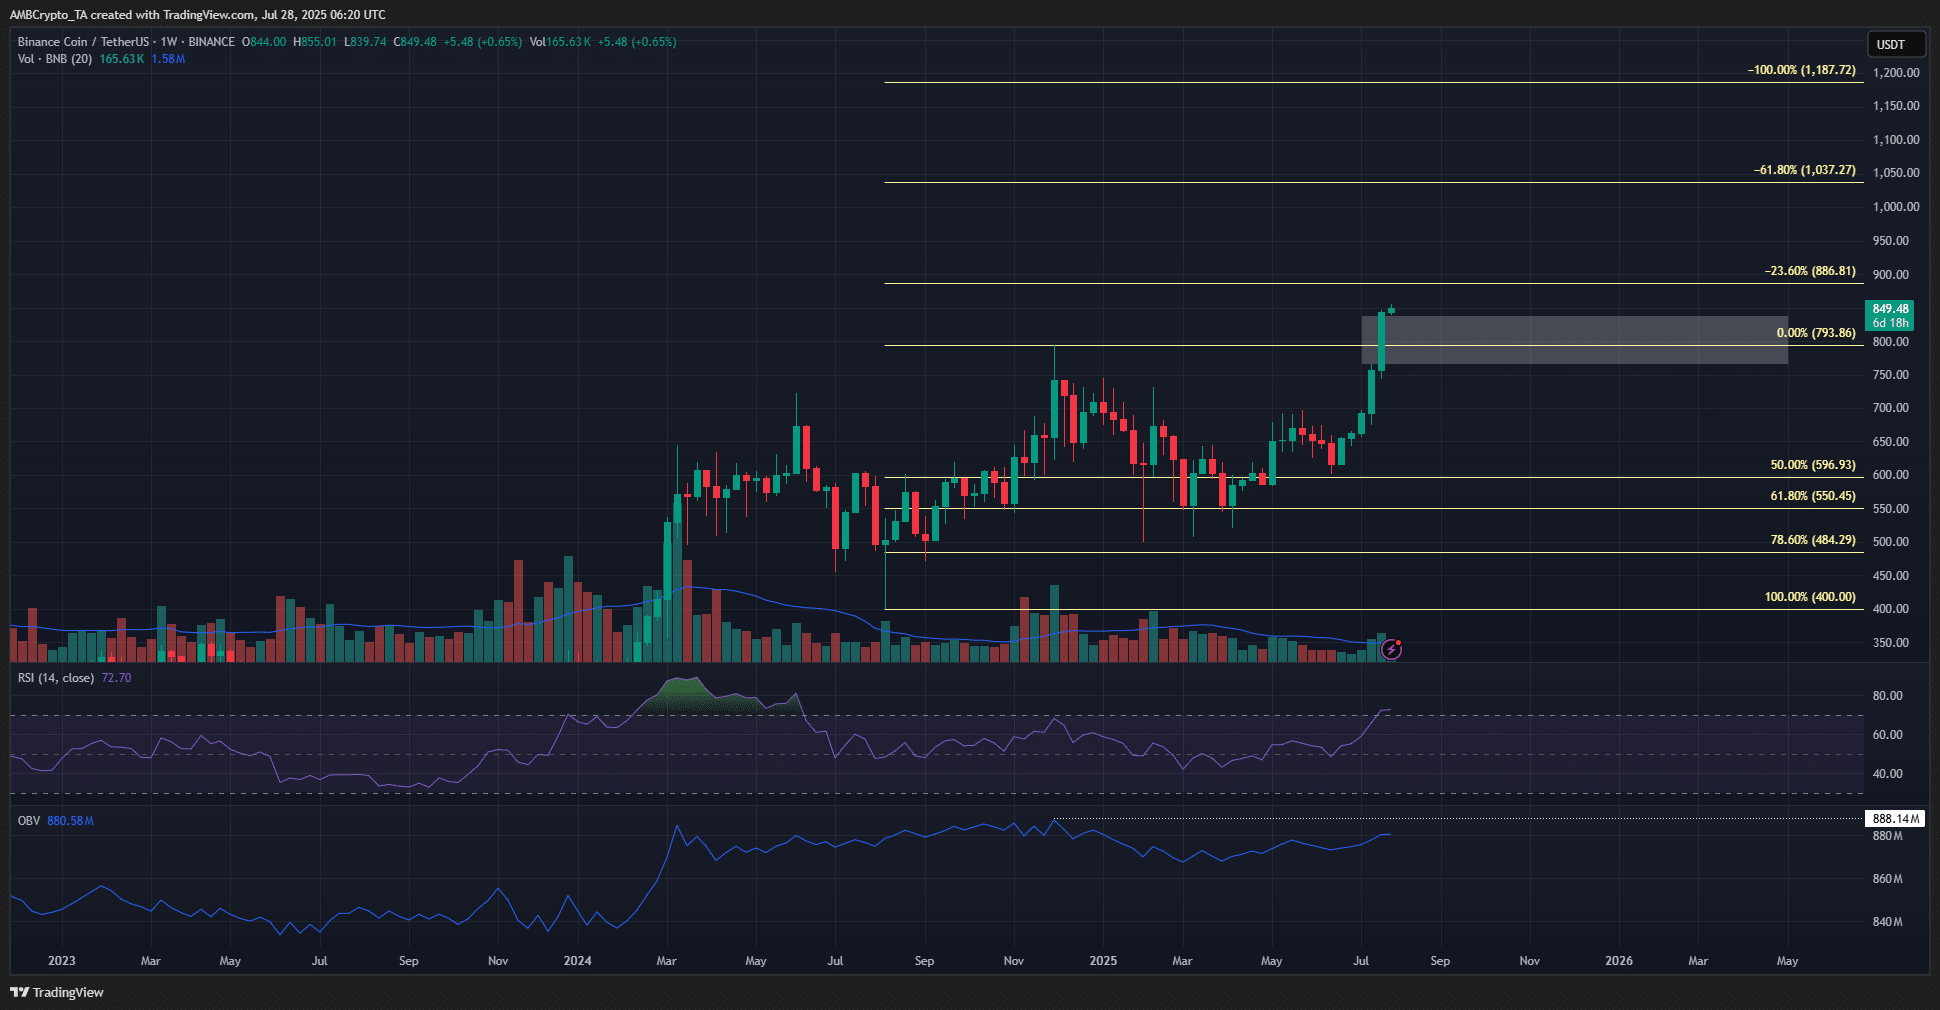Click the 2024 label on time axis

[577, 961]
